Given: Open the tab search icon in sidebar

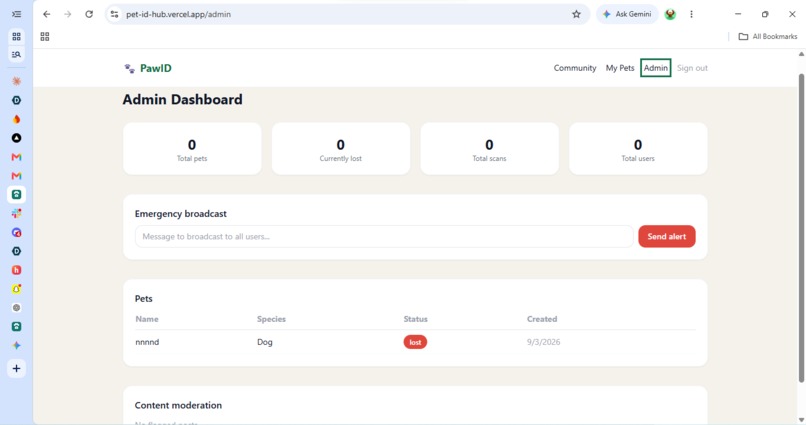Looking at the screenshot, I should click(16, 54).
